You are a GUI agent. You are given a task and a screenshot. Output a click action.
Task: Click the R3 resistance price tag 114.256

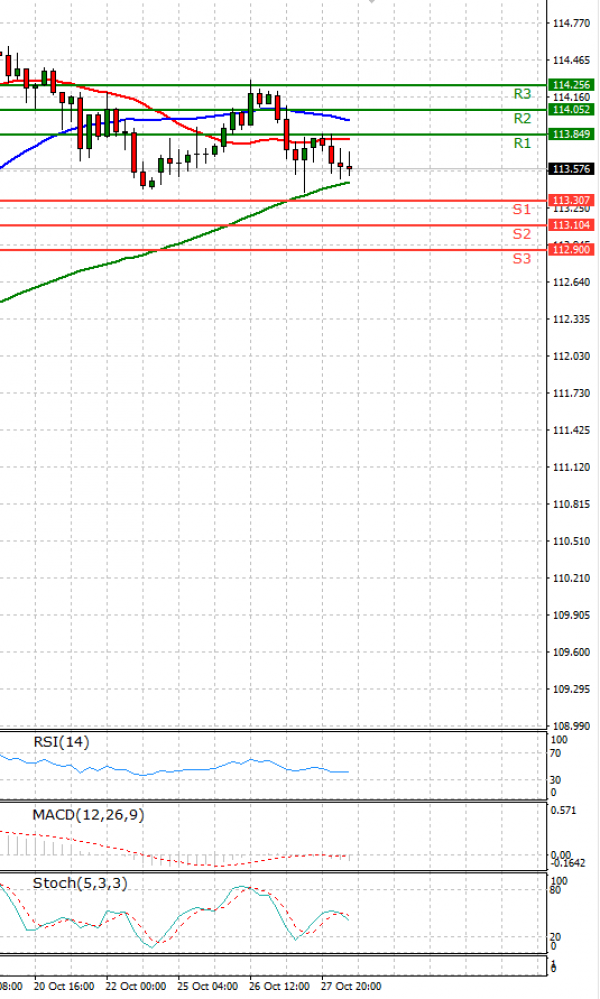571,85
